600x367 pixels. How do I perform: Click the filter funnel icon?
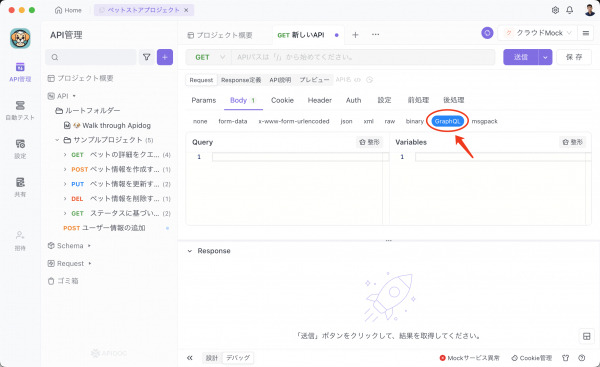click(x=146, y=57)
